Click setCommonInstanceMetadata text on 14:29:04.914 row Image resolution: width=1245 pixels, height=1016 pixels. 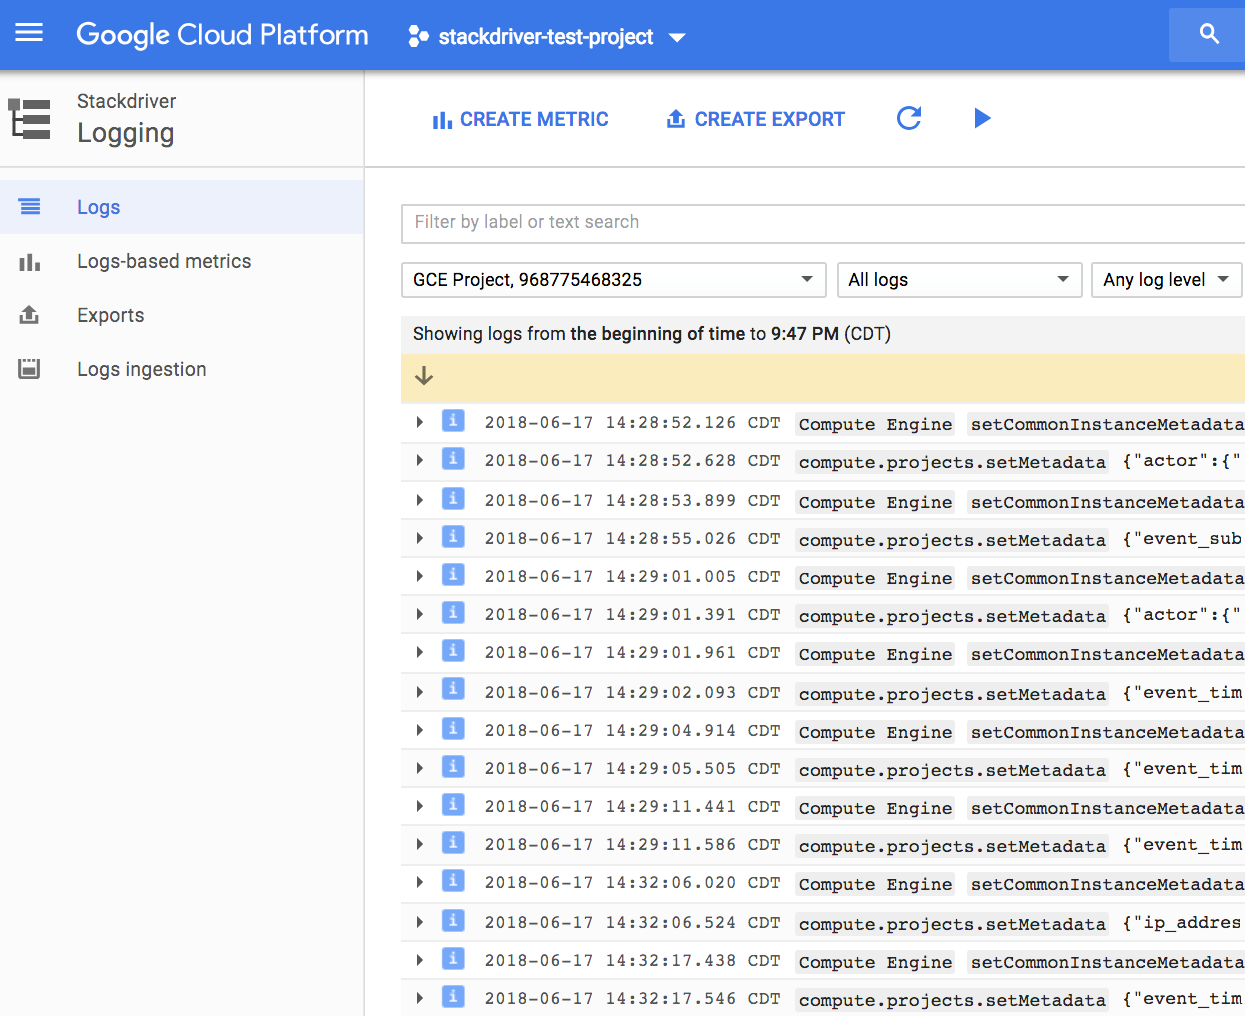(x=1107, y=732)
